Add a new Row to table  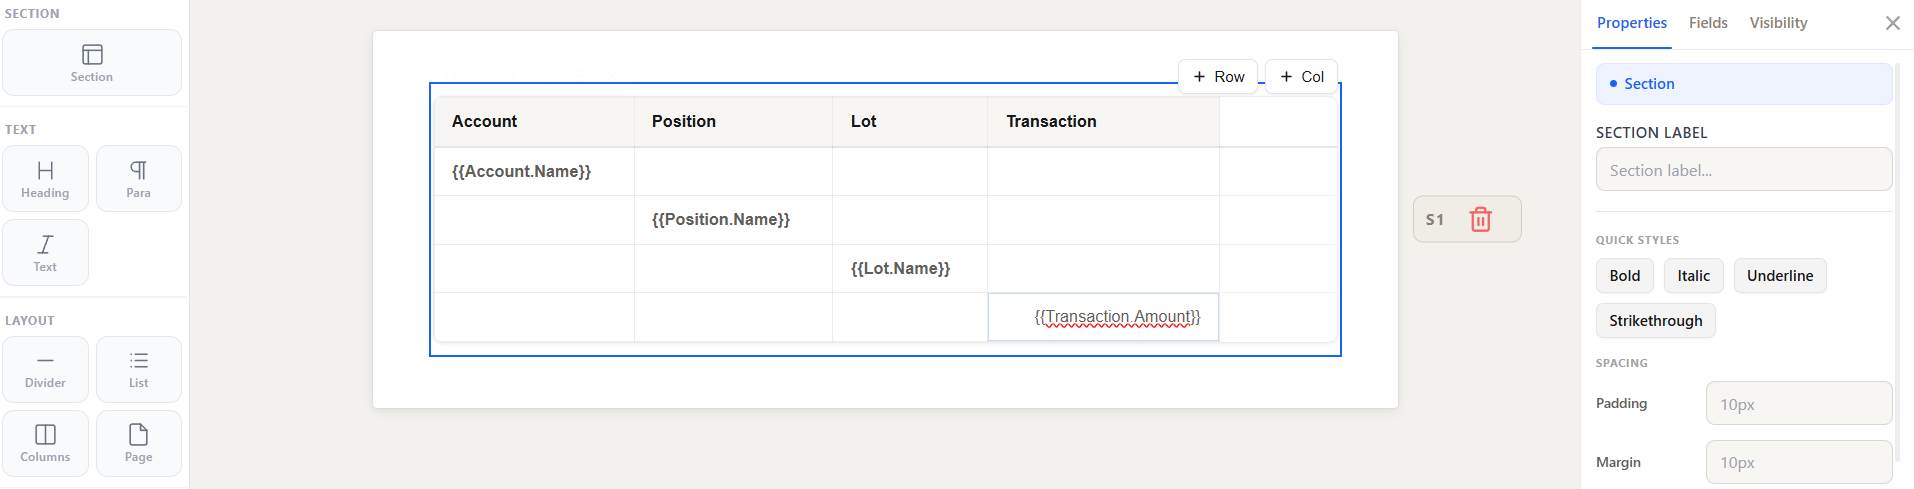pos(1218,77)
